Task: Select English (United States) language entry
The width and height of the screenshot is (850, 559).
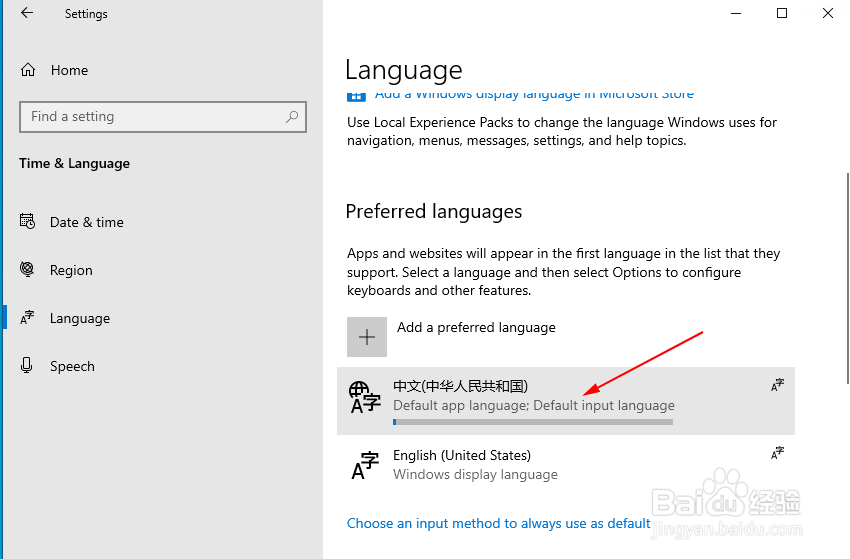Action: point(566,465)
